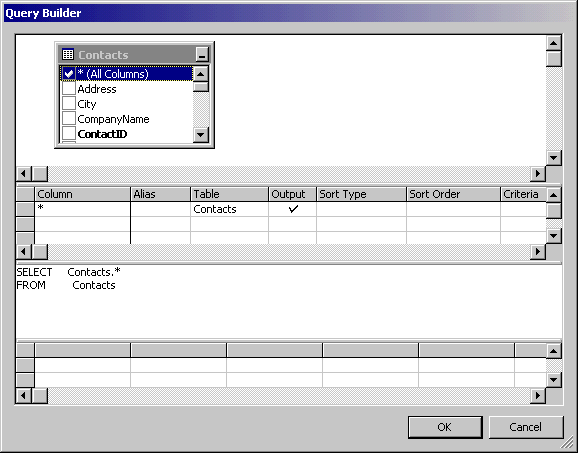Check the ContactID column checkbox
The height and width of the screenshot is (453, 578).
[69, 133]
